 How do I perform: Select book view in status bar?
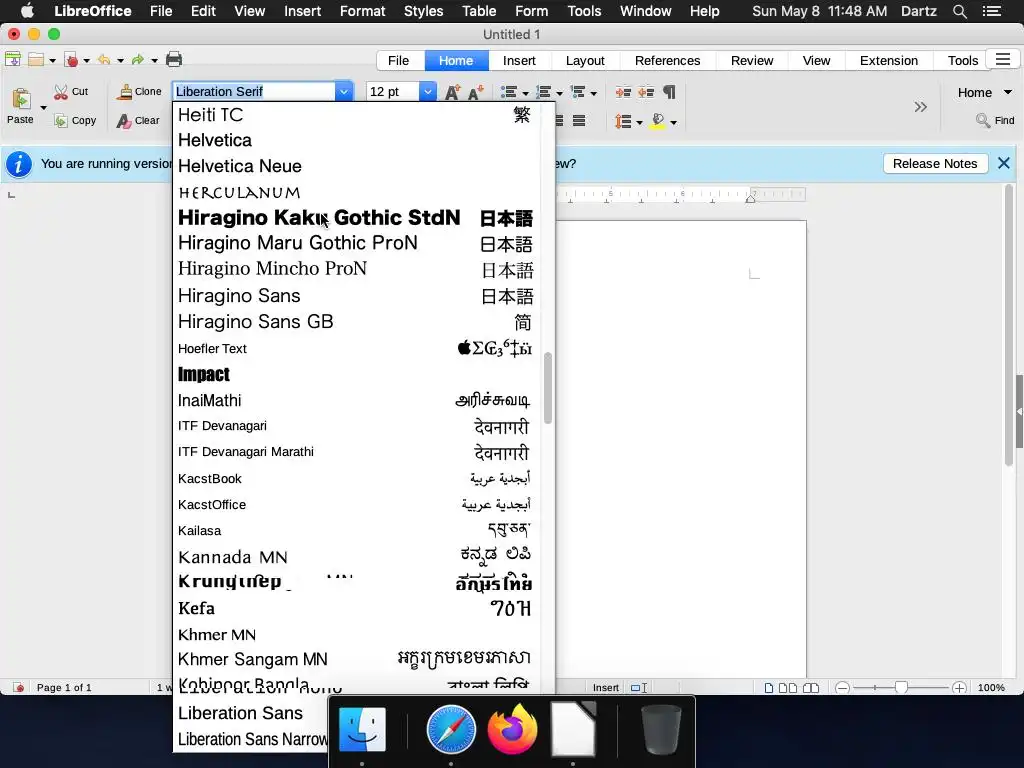coord(811,688)
